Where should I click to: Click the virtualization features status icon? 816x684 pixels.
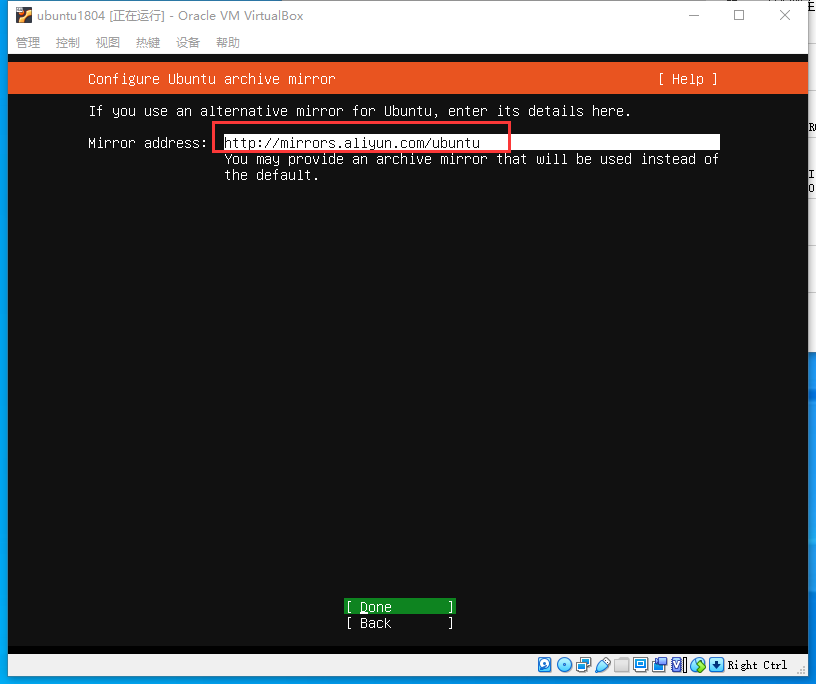[677, 664]
